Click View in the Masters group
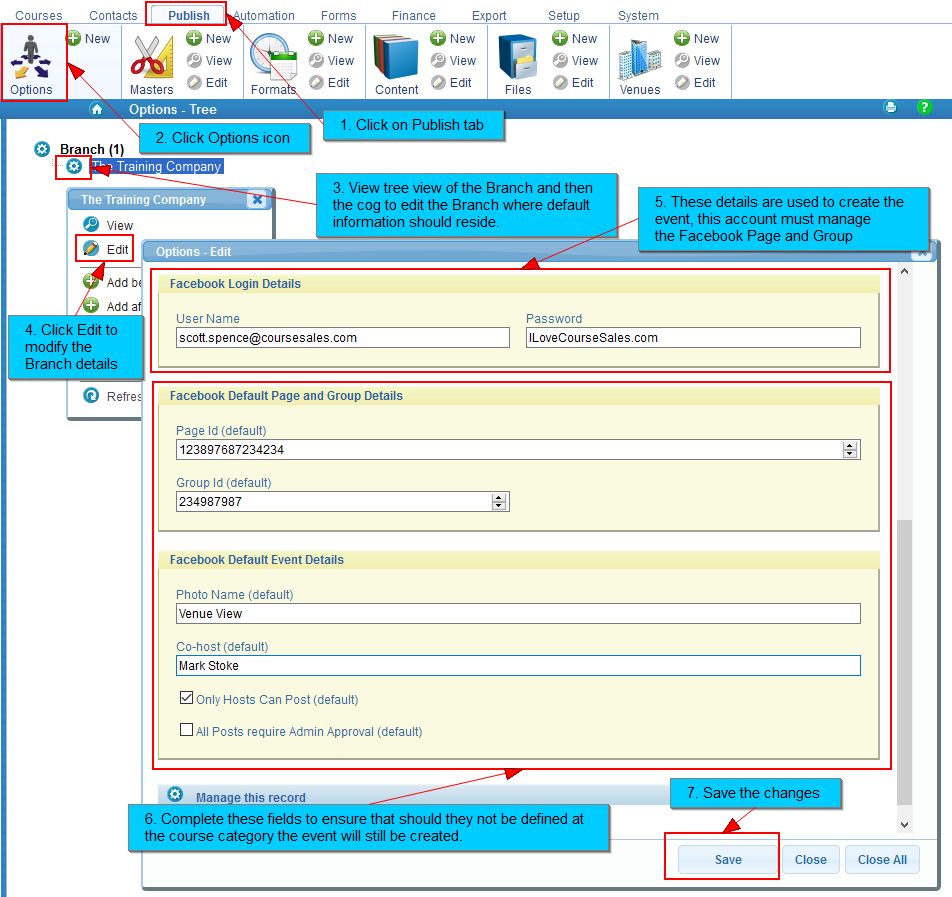The width and height of the screenshot is (952, 897). coord(209,60)
